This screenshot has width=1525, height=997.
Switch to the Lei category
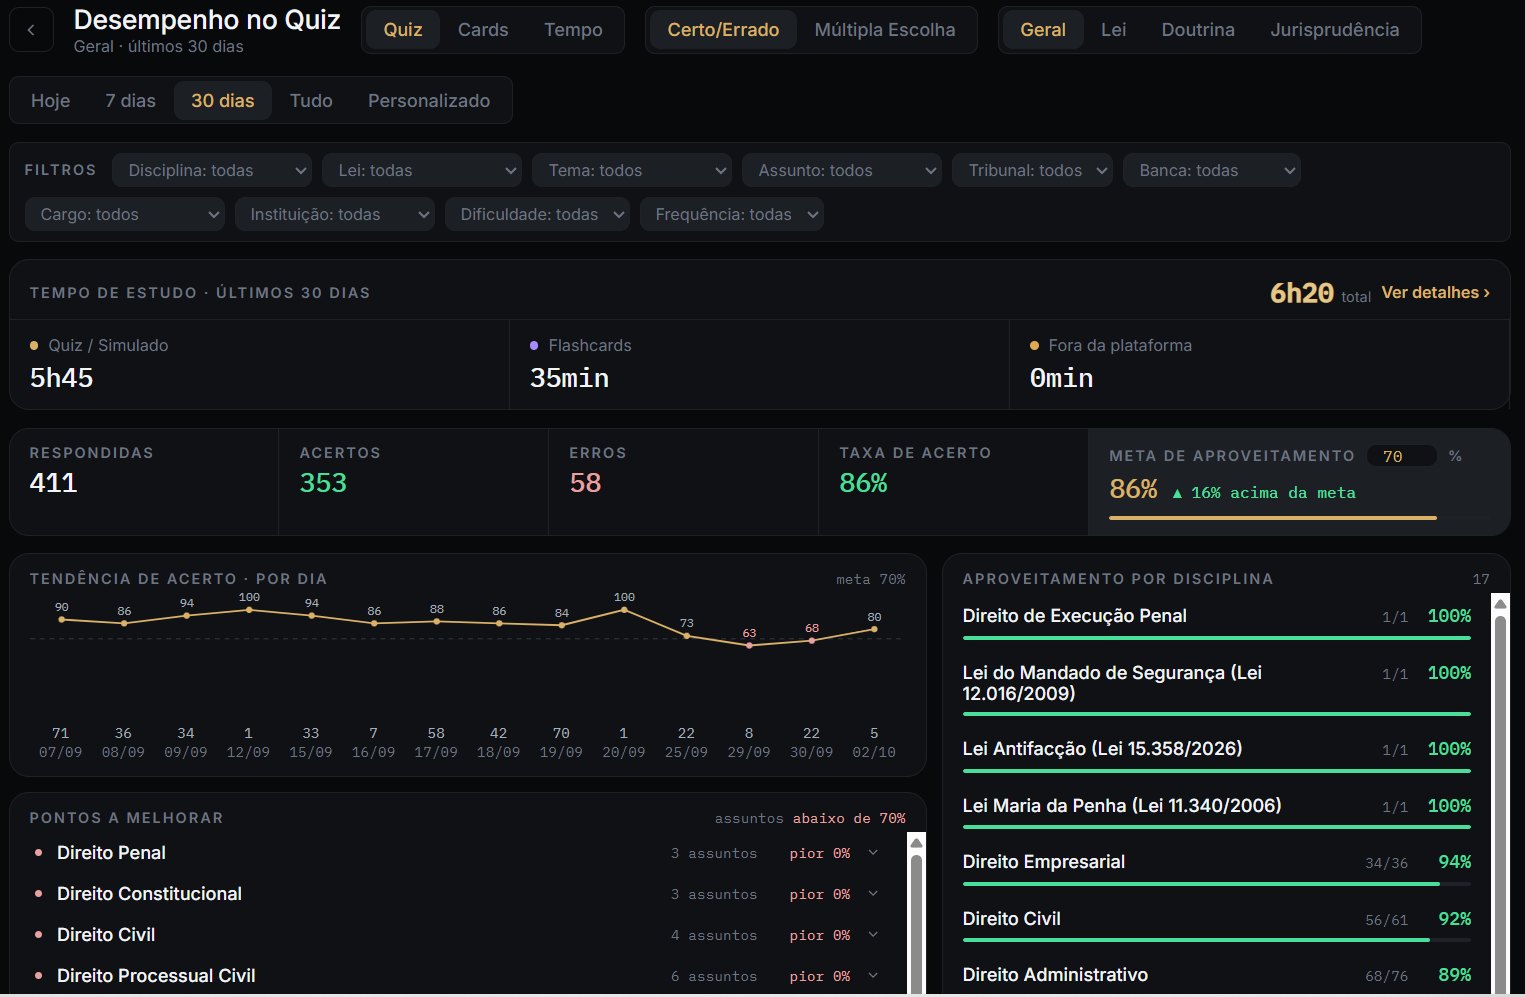coord(1113,30)
